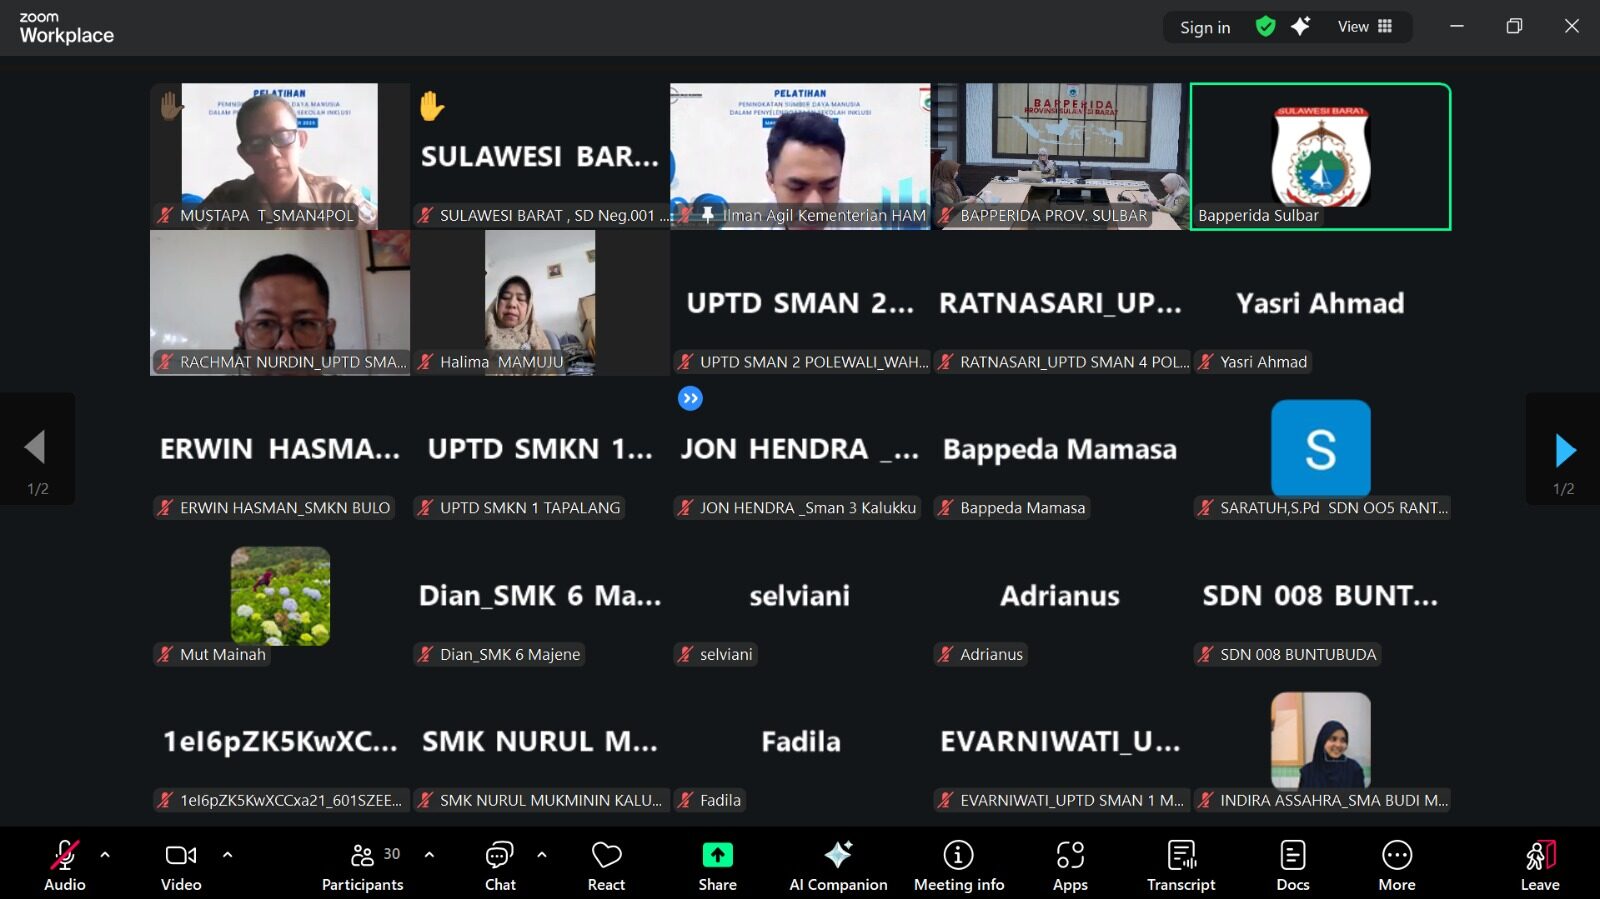Open the AI Companion panel
Image resolution: width=1600 pixels, height=899 pixels.
tap(838, 865)
